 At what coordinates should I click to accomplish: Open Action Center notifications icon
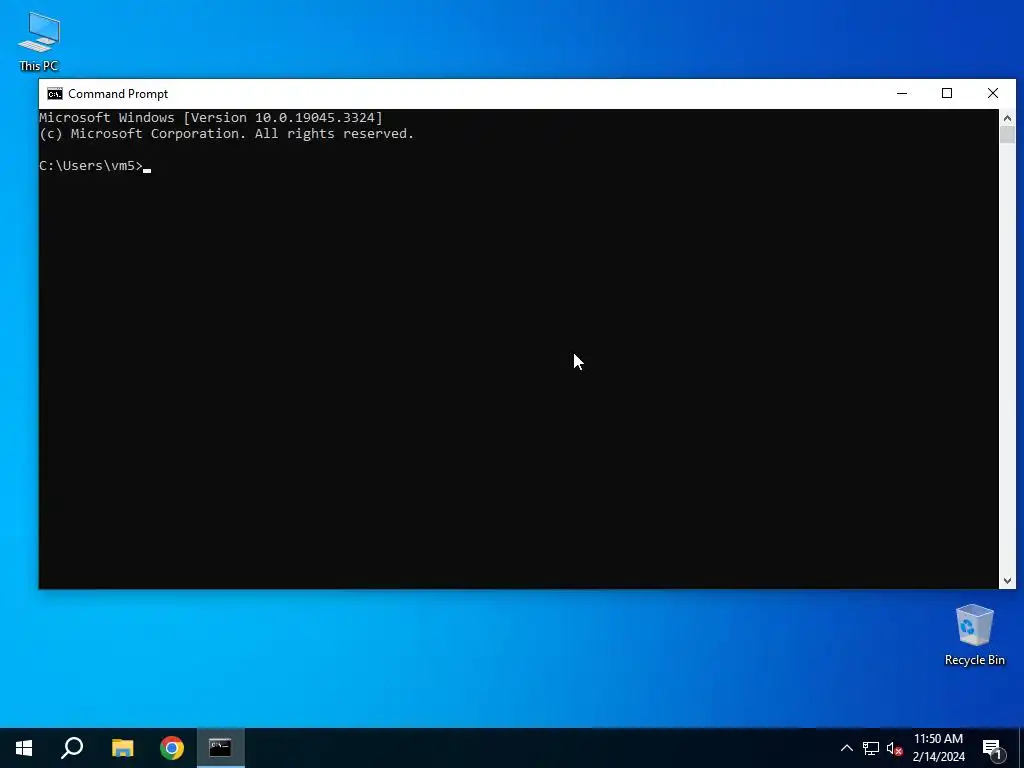[x=993, y=748]
